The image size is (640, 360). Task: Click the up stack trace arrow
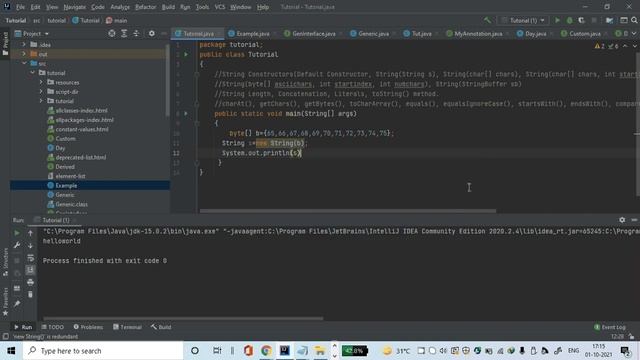pyautogui.click(x=30, y=233)
